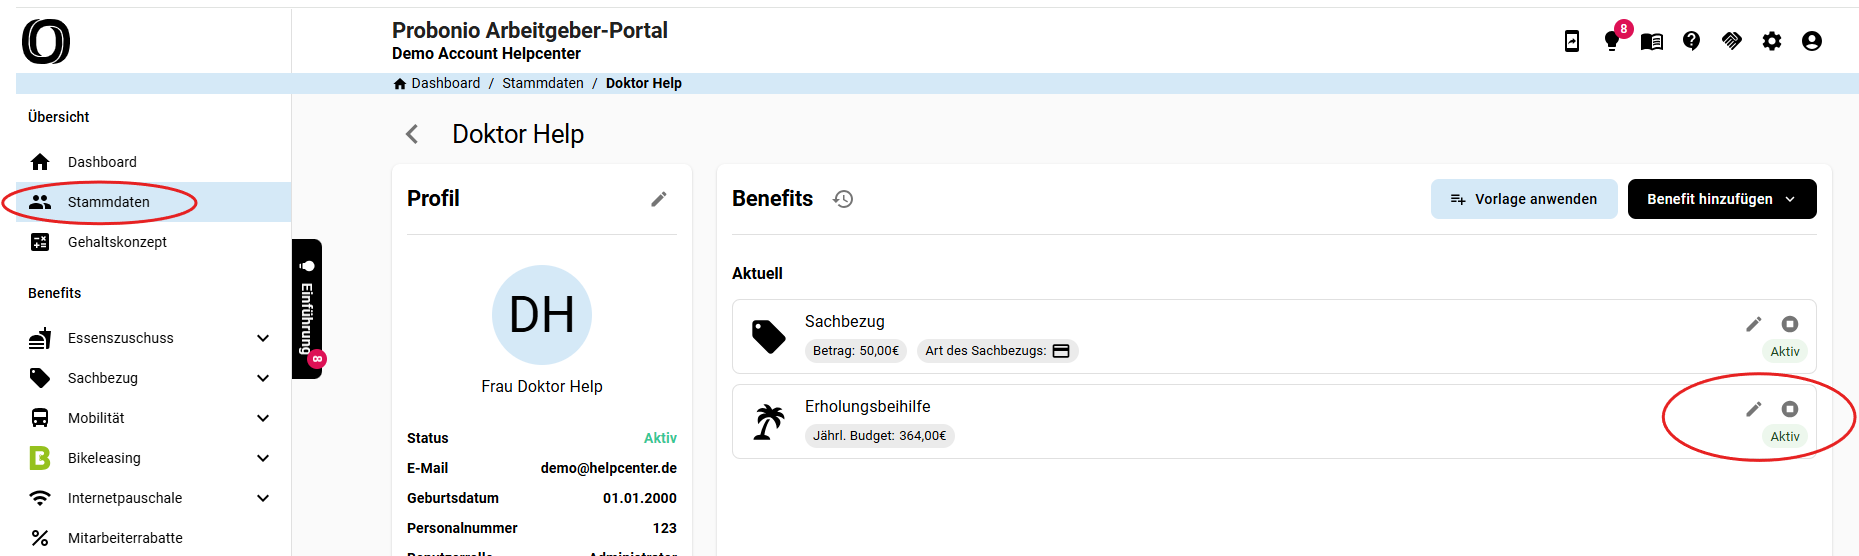Click the email demo@helpcenter.de
Image resolution: width=1859 pixels, height=556 pixels.
point(609,468)
